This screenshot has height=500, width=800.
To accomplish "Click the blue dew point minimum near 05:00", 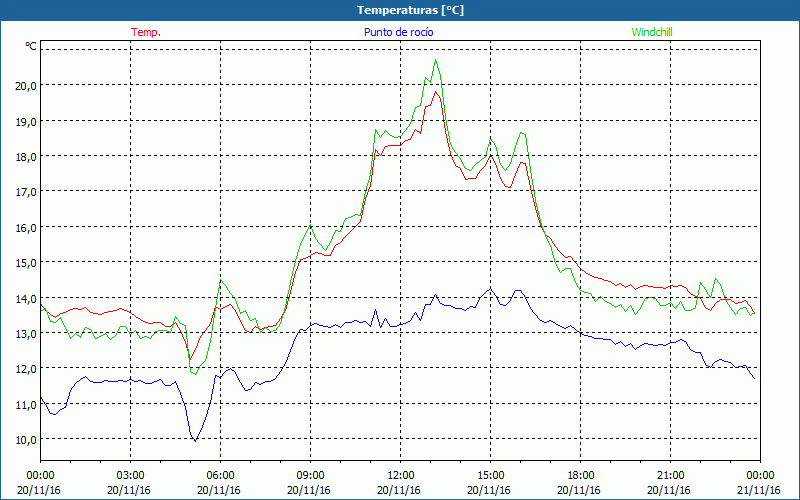I will (195, 441).
